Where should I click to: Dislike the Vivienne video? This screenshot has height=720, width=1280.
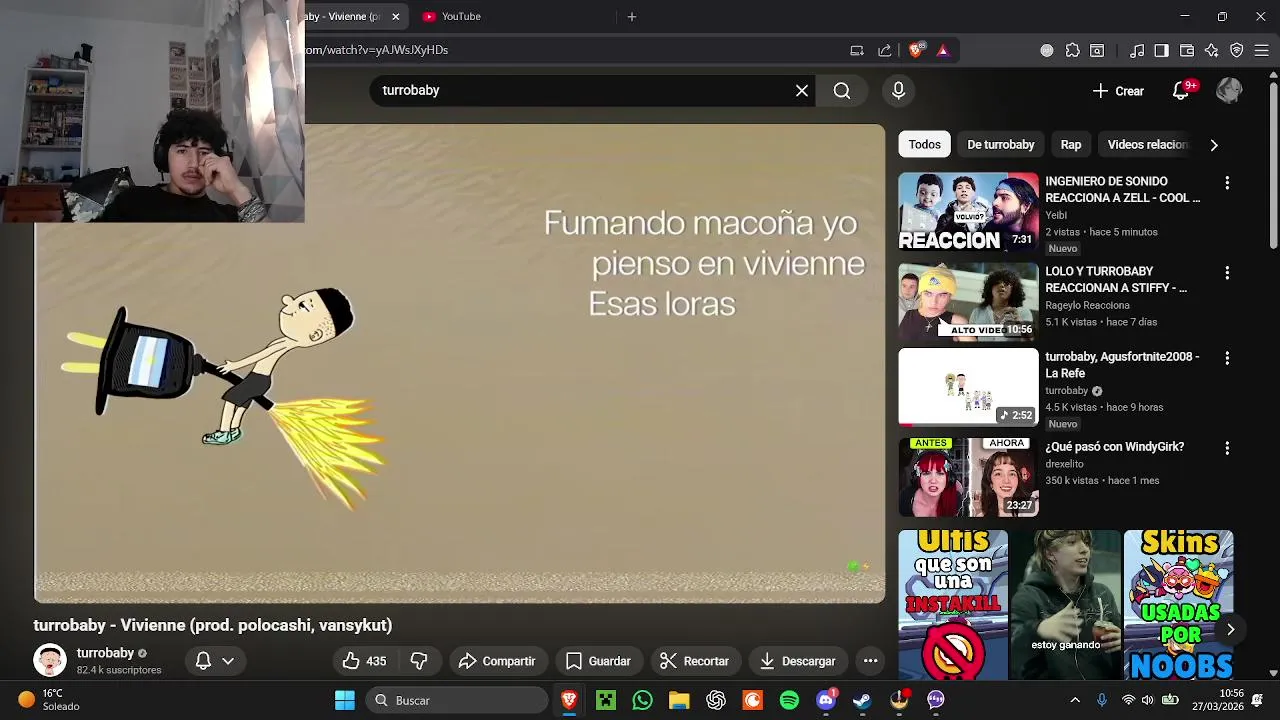click(x=419, y=661)
